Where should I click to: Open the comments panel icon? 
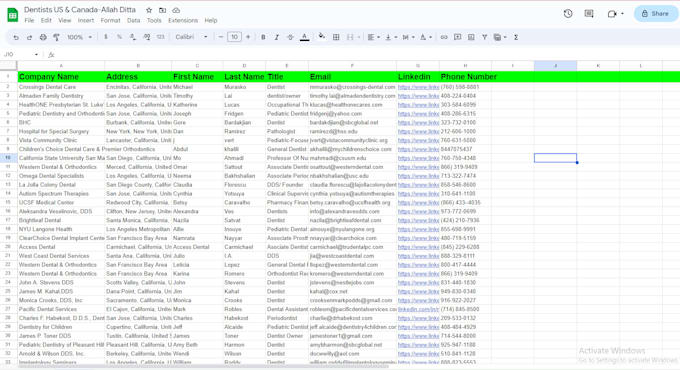[589, 13]
